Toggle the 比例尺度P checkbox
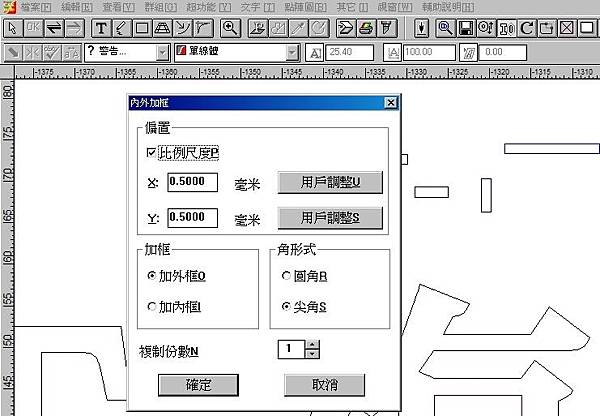This screenshot has width=600, height=416. pos(151,153)
